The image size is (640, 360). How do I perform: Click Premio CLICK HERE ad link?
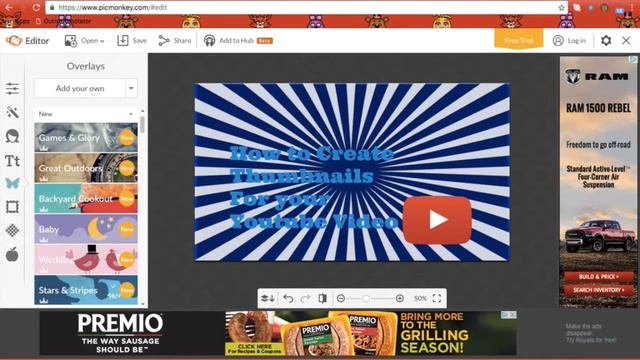point(254,348)
